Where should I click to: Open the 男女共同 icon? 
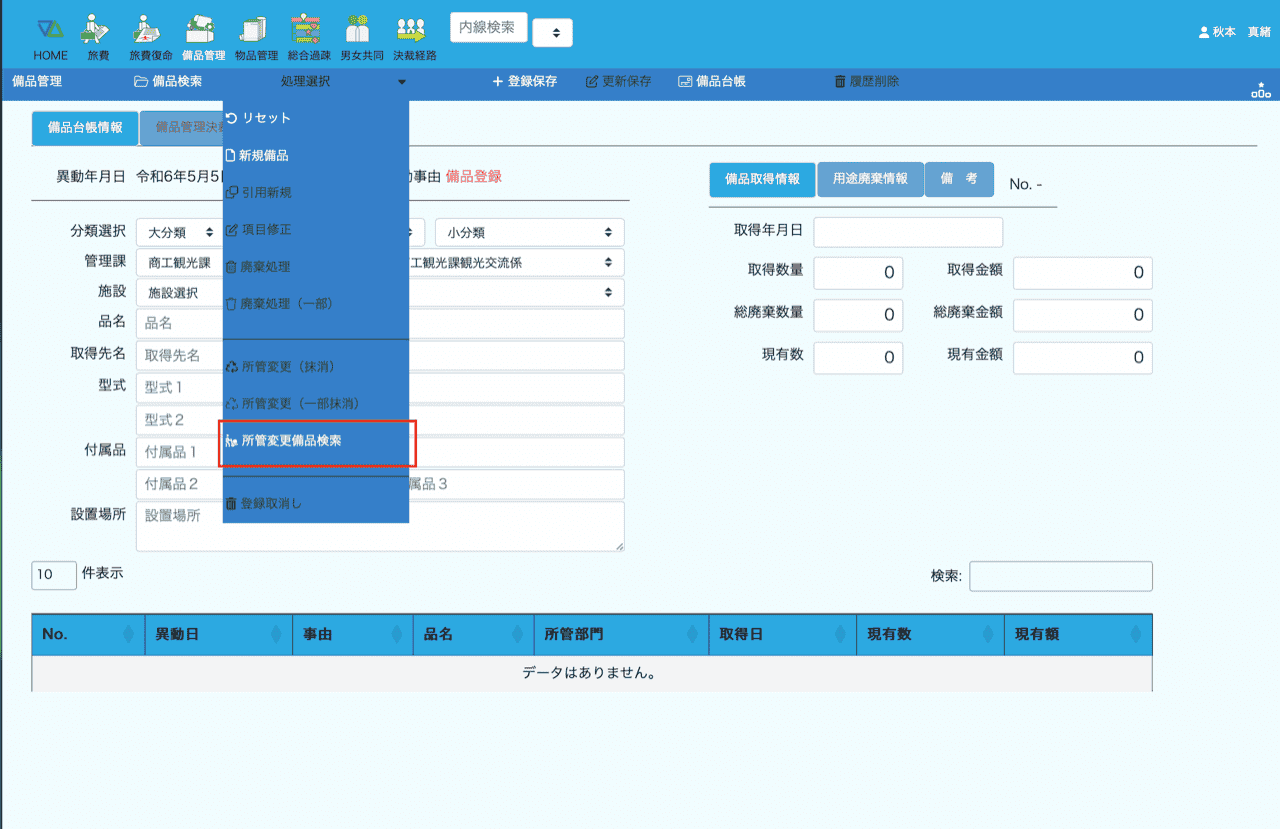click(361, 37)
